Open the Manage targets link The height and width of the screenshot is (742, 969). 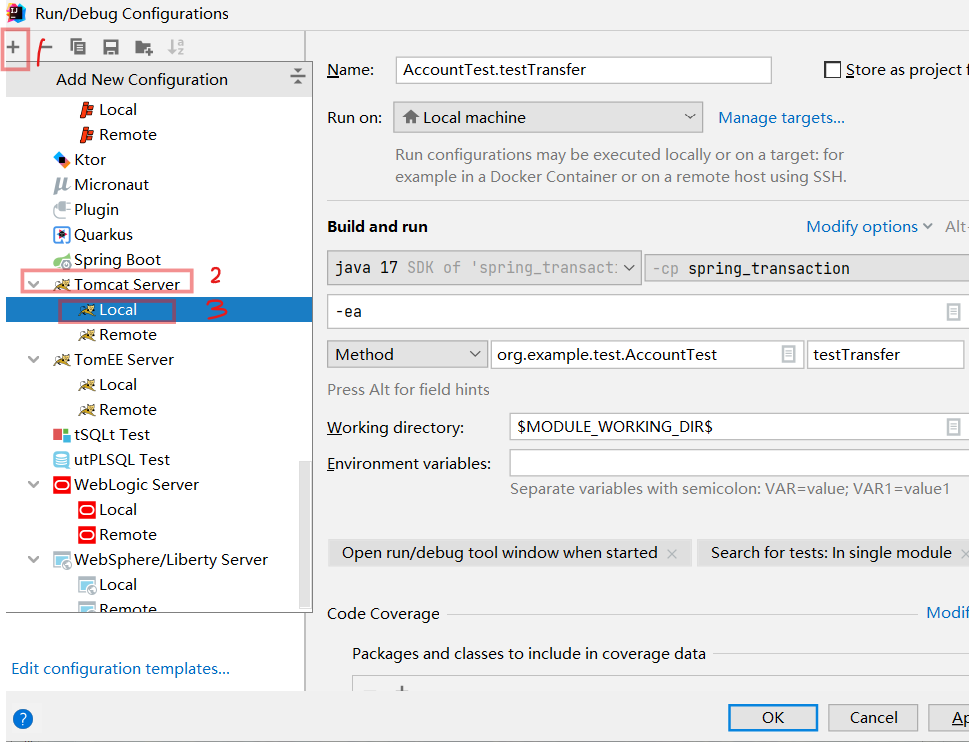click(x=781, y=117)
